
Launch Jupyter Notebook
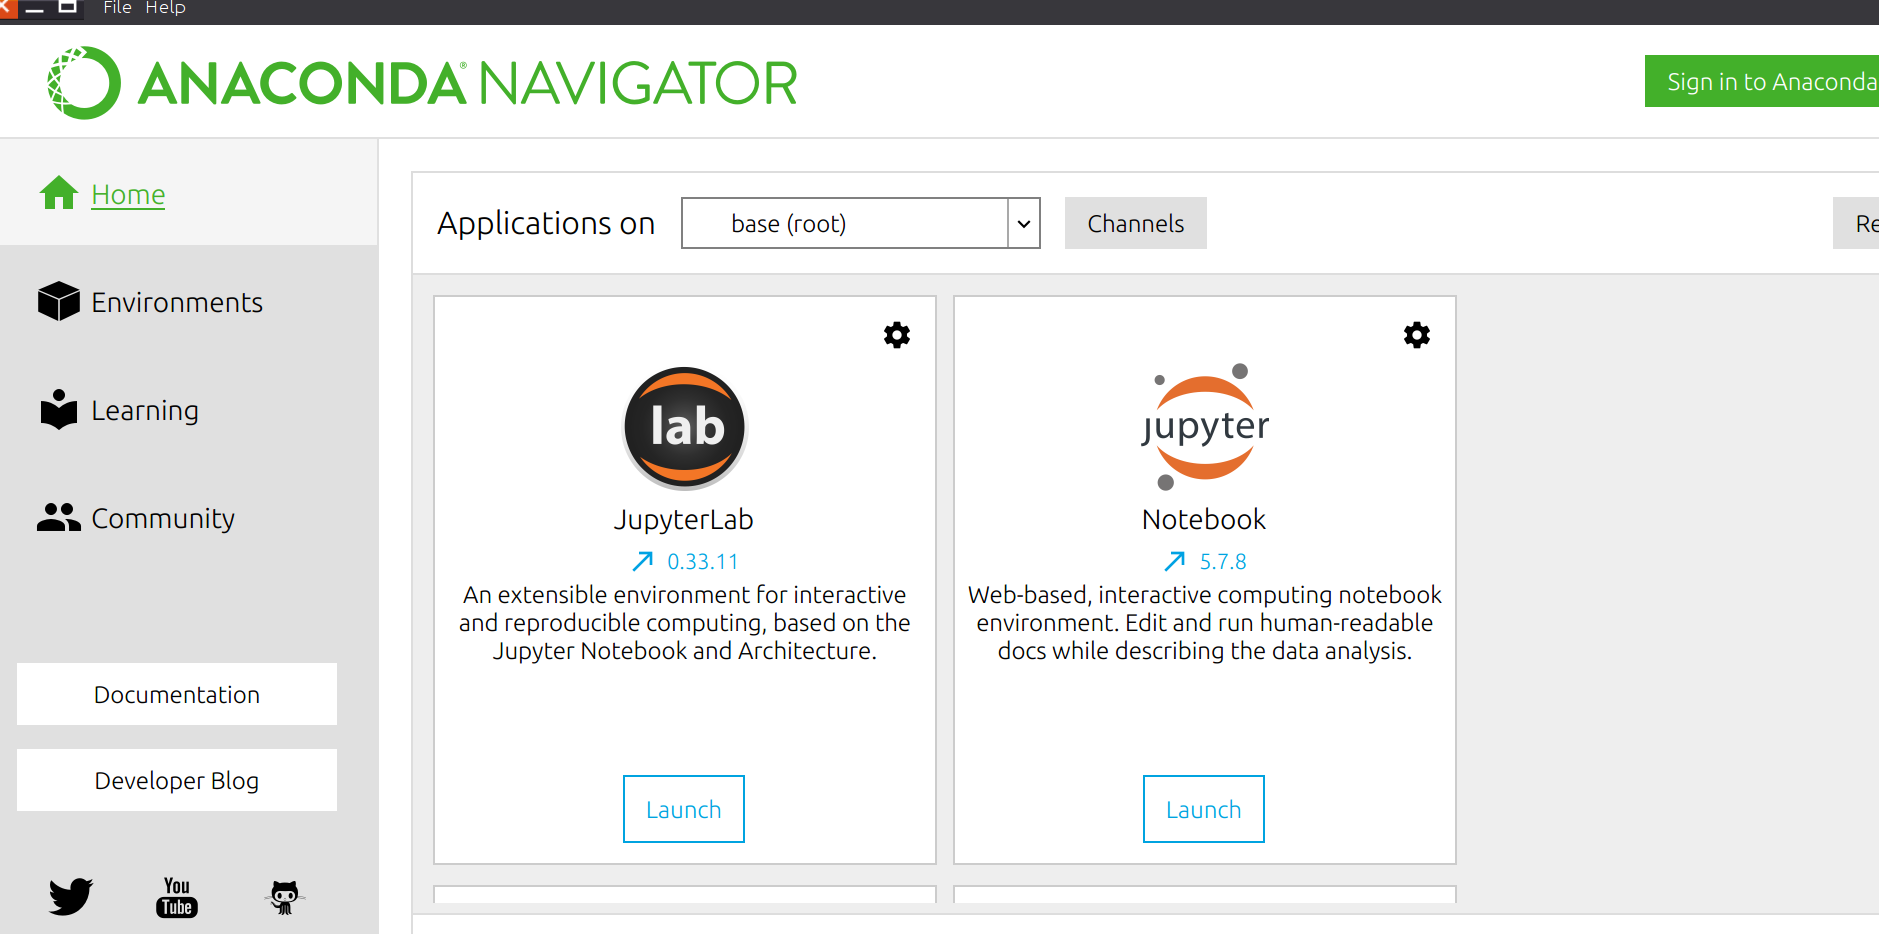(1204, 809)
